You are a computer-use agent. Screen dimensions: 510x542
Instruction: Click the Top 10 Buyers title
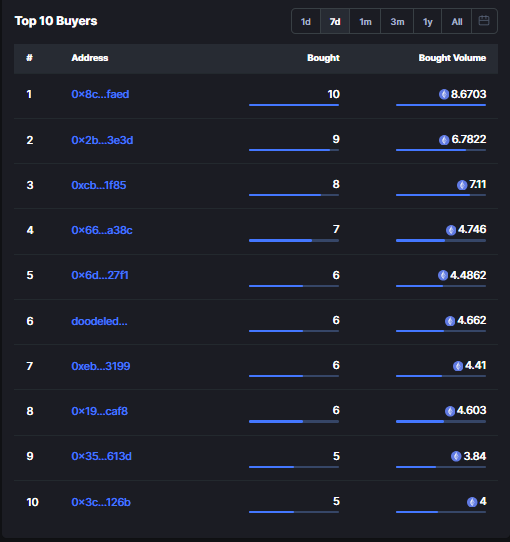(56, 21)
